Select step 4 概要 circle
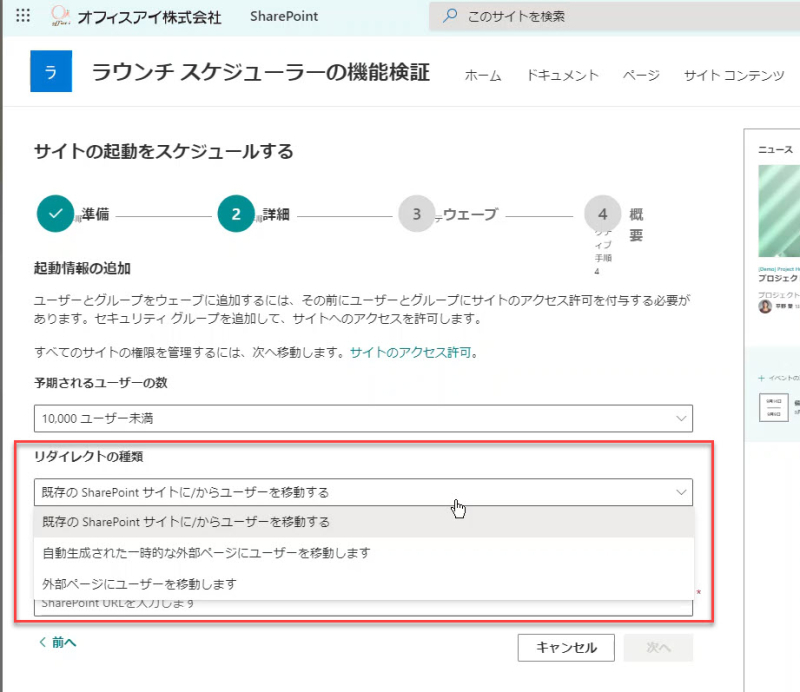800x692 pixels. point(603,213)
